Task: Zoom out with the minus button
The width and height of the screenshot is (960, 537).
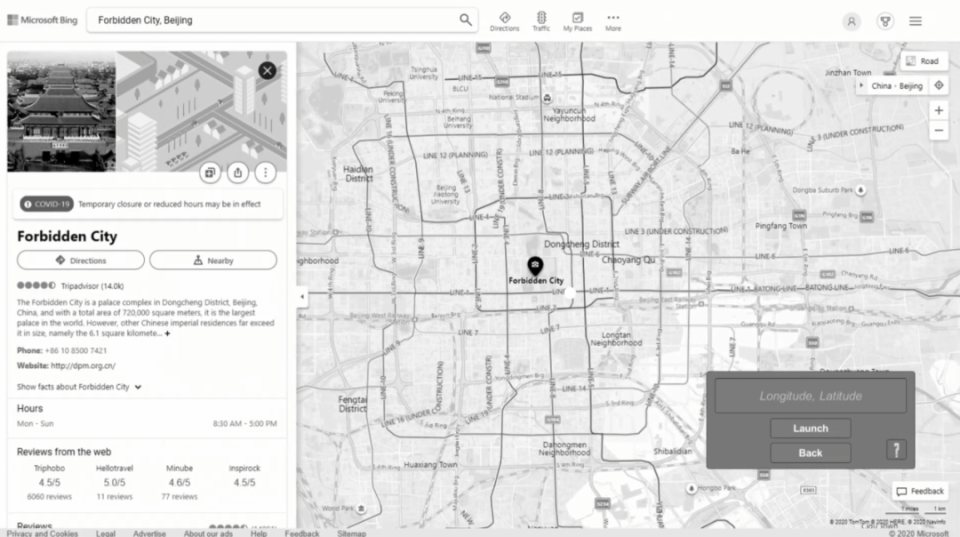Action: tap(939, 130)
